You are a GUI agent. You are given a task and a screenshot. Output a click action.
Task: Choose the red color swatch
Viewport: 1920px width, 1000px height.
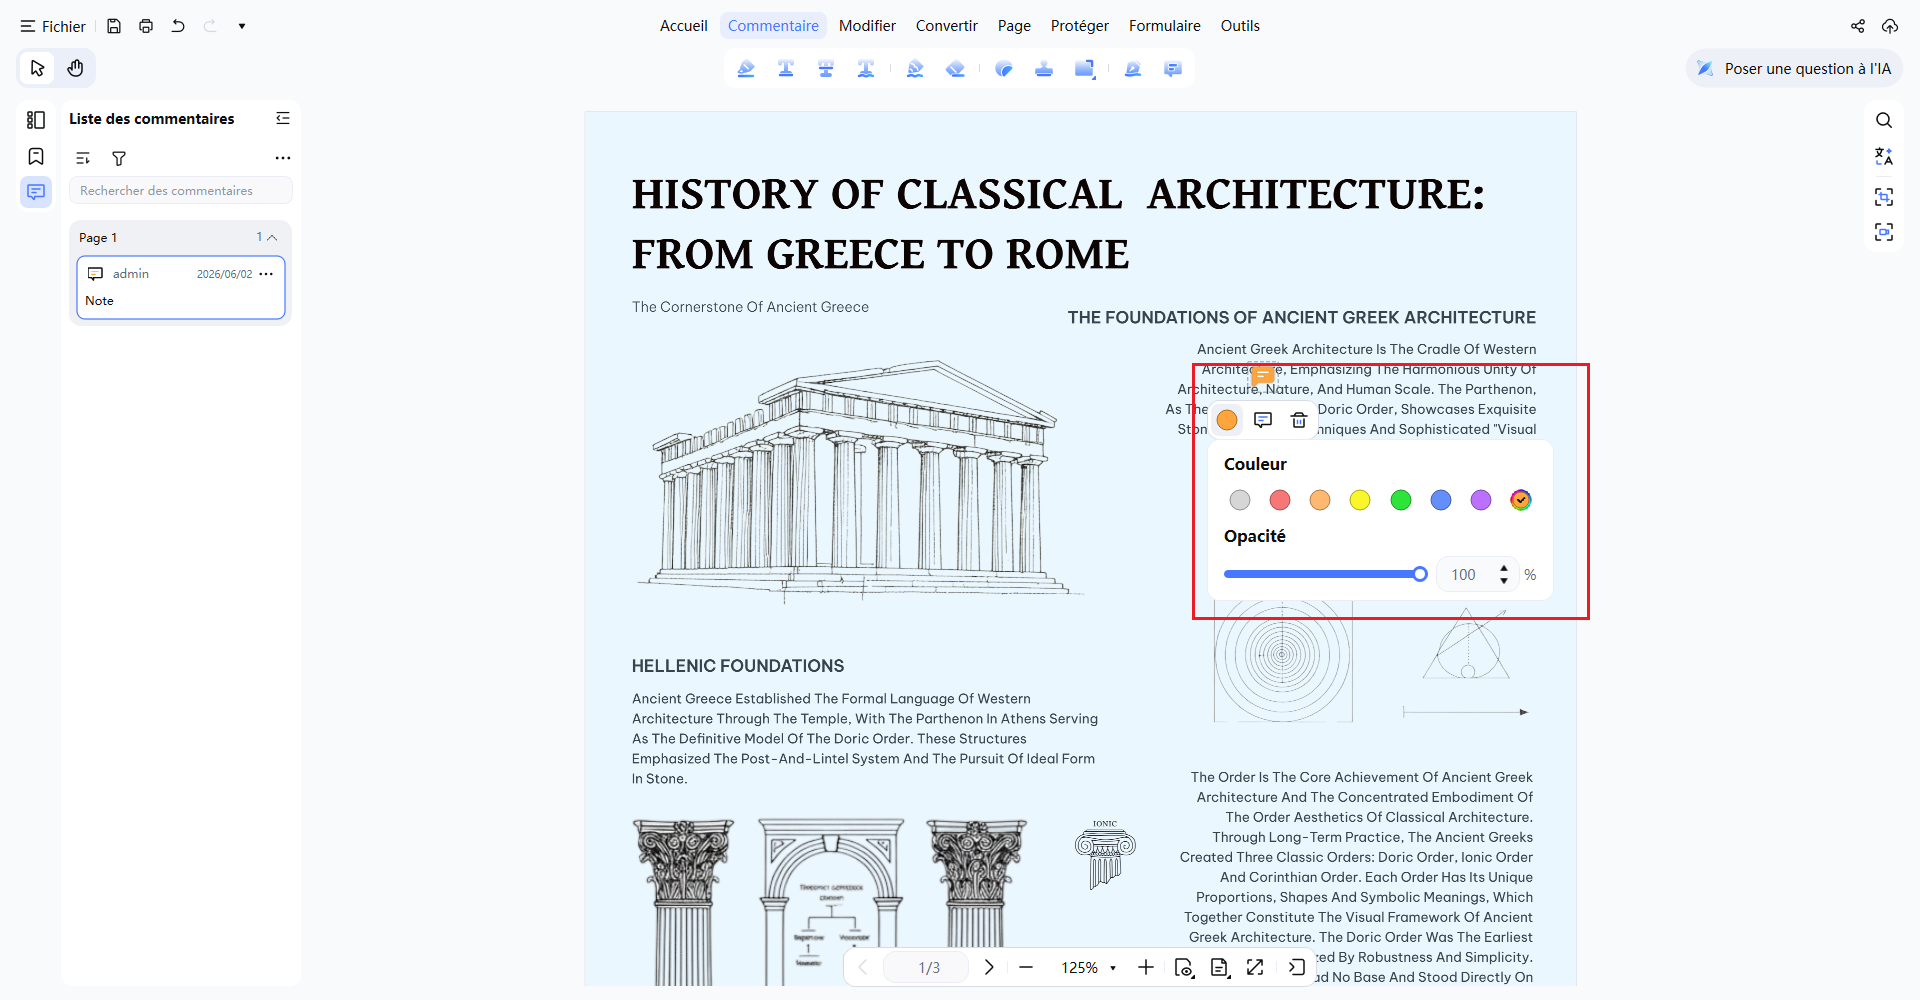[1280, 500]
